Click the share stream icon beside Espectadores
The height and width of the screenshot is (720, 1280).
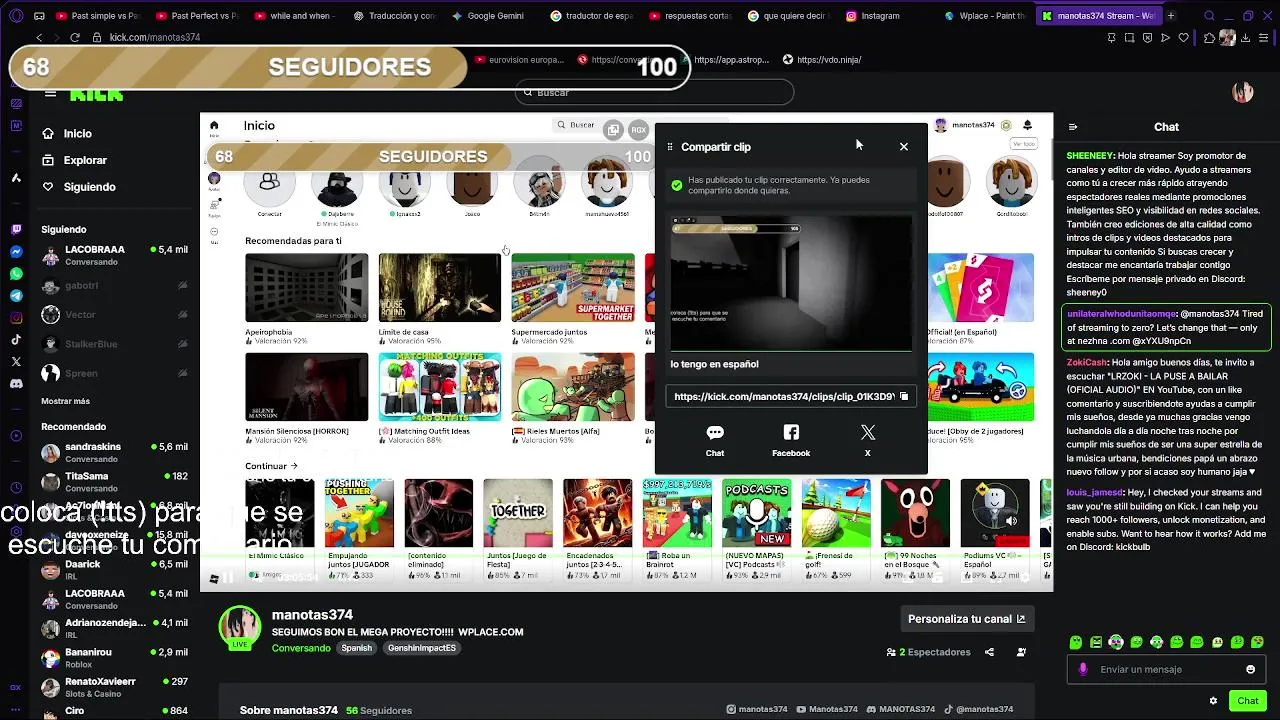click(989, 652)
